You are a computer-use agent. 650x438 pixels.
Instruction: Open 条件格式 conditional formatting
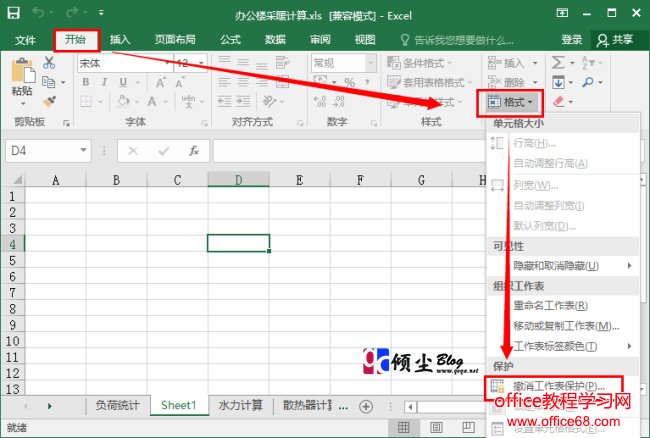point(419,63)
